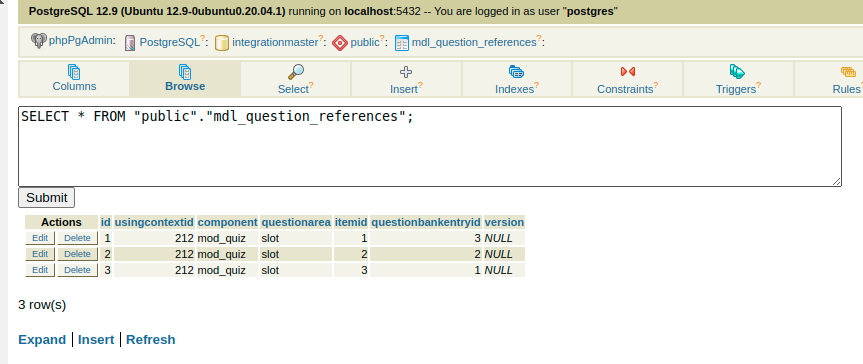Sort by the itemid column header
Viewport: 863px width, 364px height.
pos(351,222)
